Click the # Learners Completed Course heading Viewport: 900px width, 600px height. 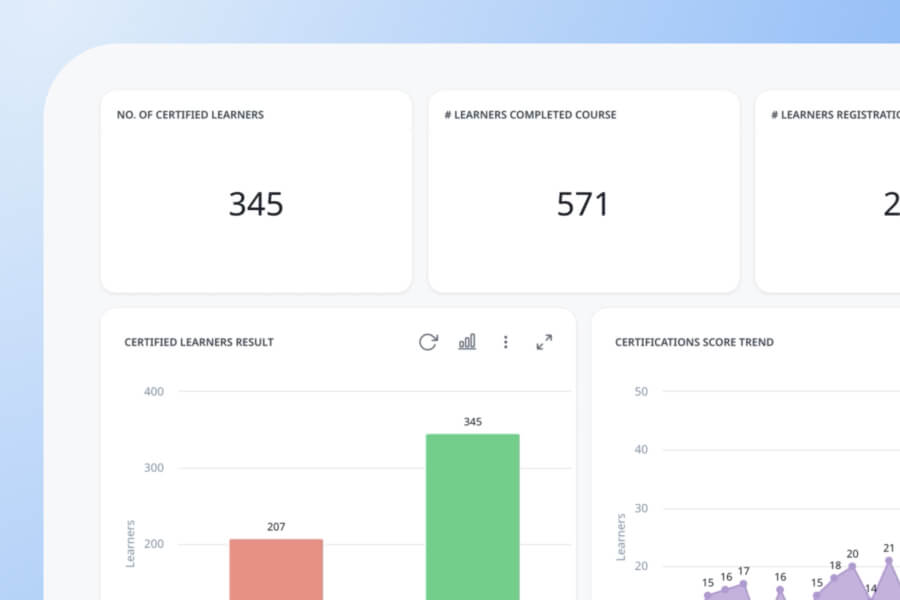pos(530,115)
